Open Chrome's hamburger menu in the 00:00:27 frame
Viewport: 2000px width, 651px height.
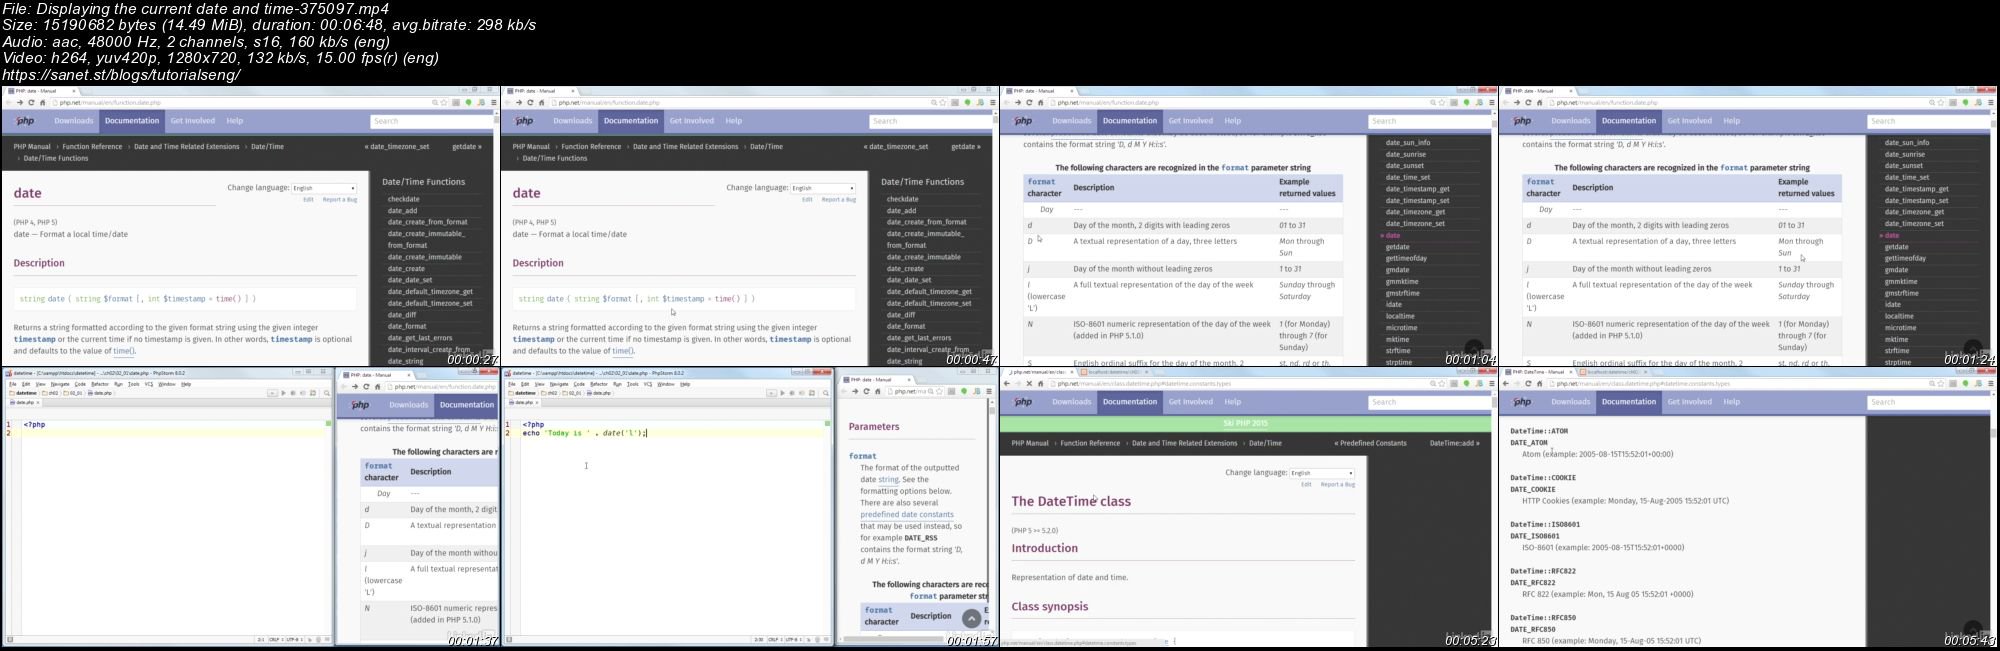pyautogui.click(x=494, y=102)
